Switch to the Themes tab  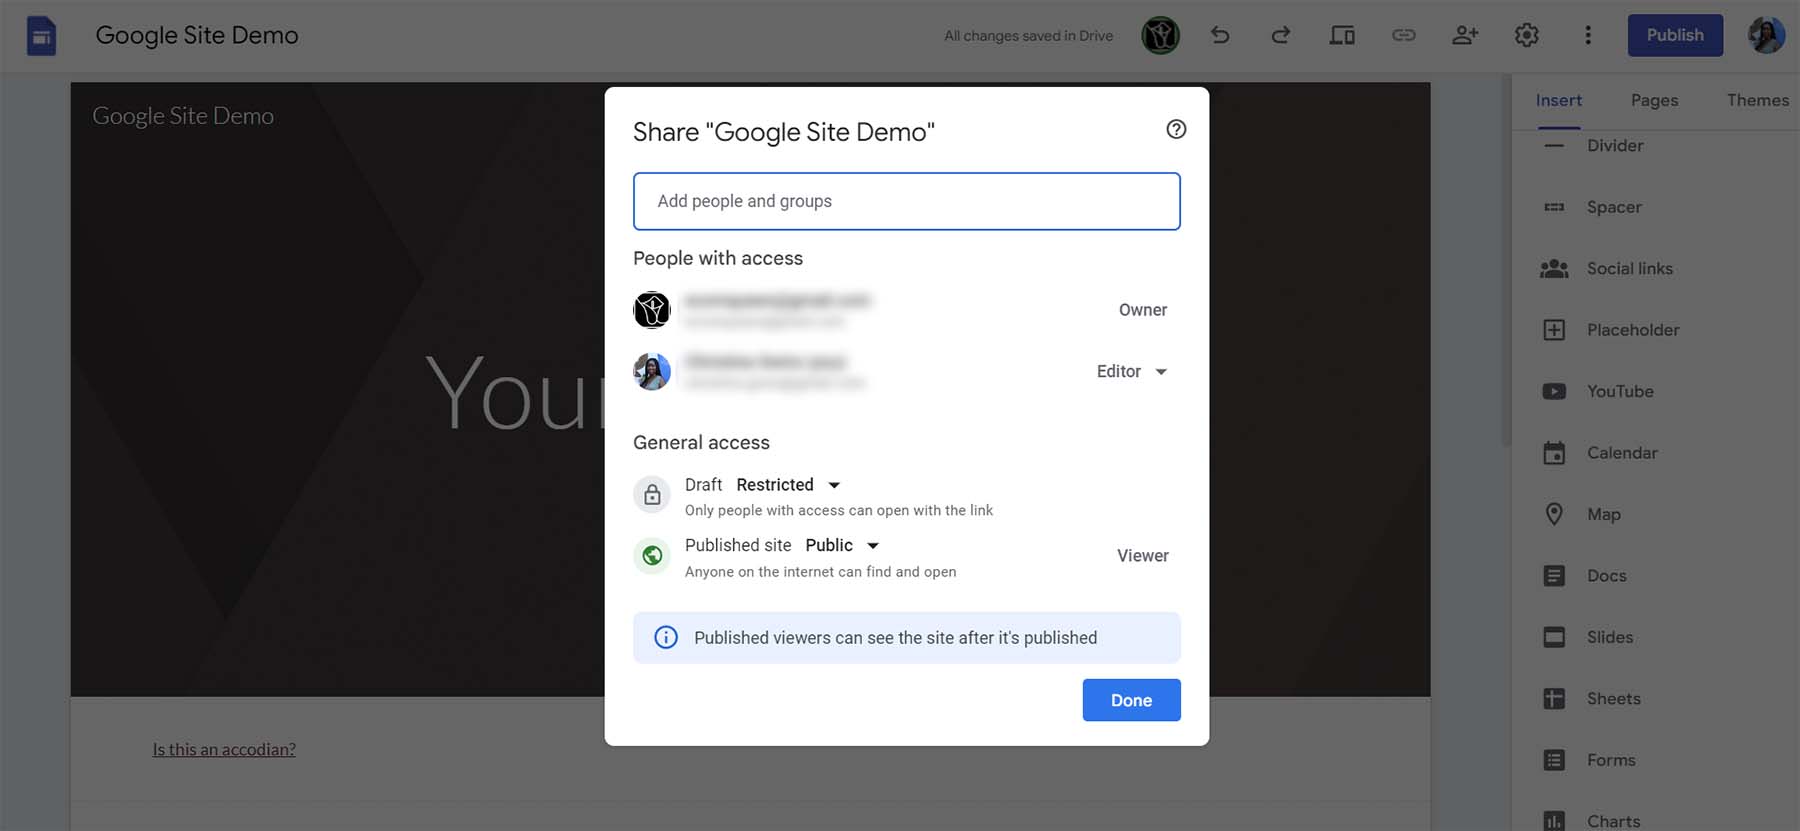[1757, 100]
